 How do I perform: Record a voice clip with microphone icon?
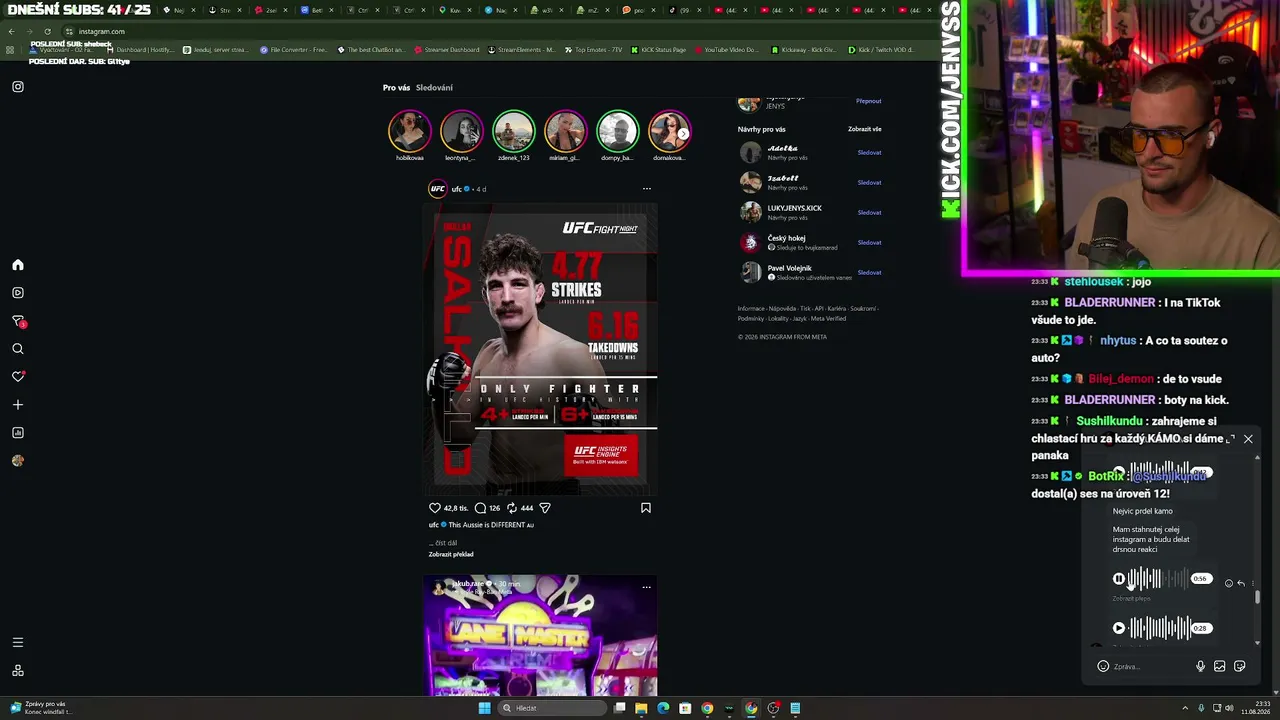(1200, 666)
